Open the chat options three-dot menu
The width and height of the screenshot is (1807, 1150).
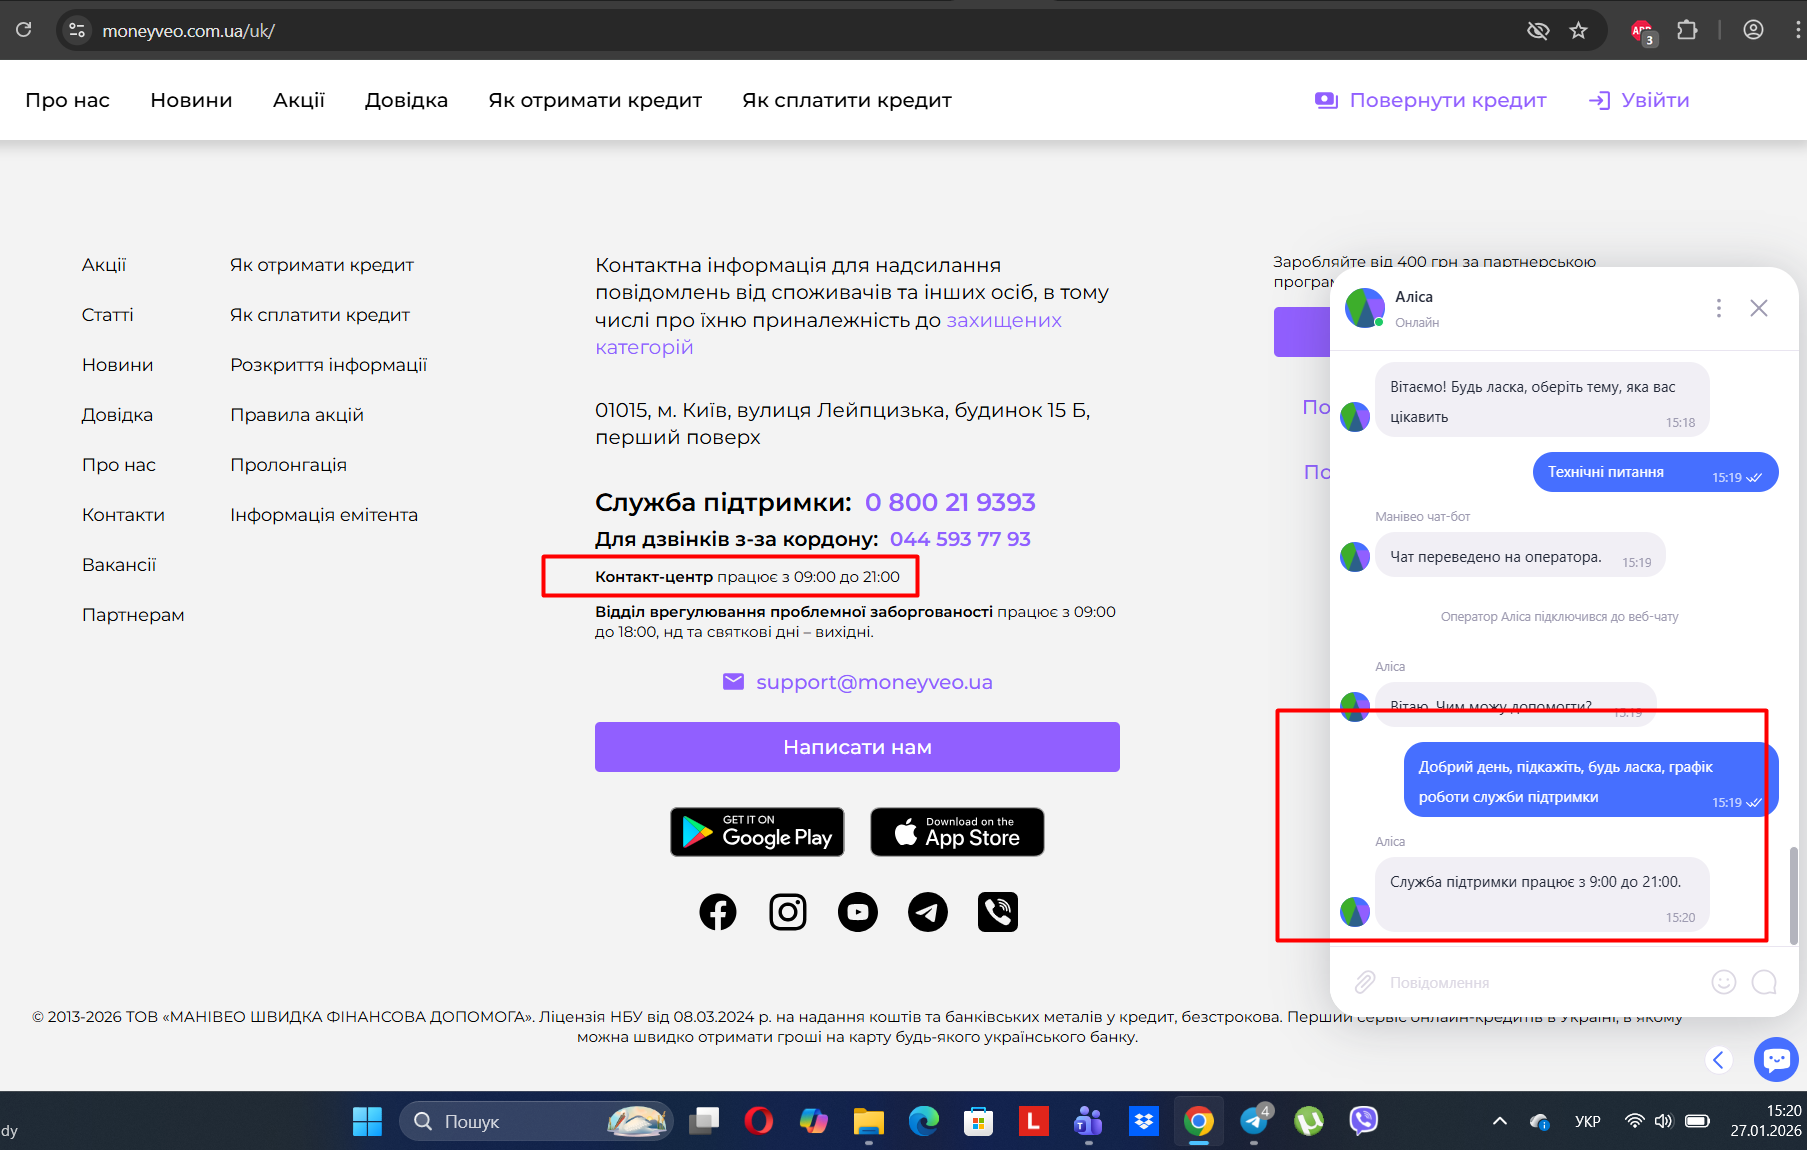(x=1719, y=308)
